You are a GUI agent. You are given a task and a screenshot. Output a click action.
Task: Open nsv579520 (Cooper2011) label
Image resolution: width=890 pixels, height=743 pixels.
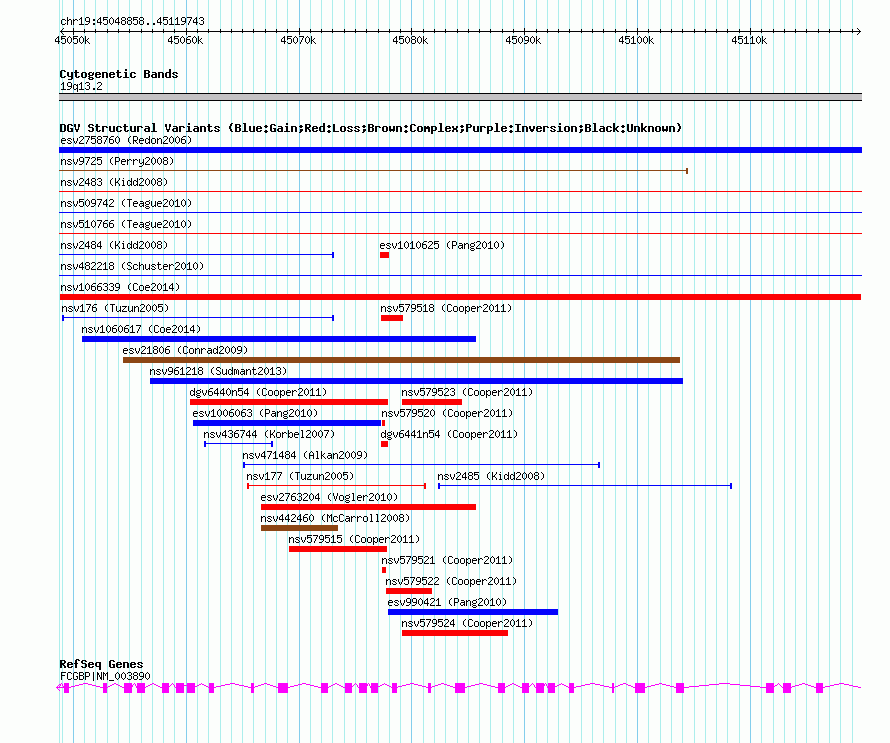[x=447, y=413]
